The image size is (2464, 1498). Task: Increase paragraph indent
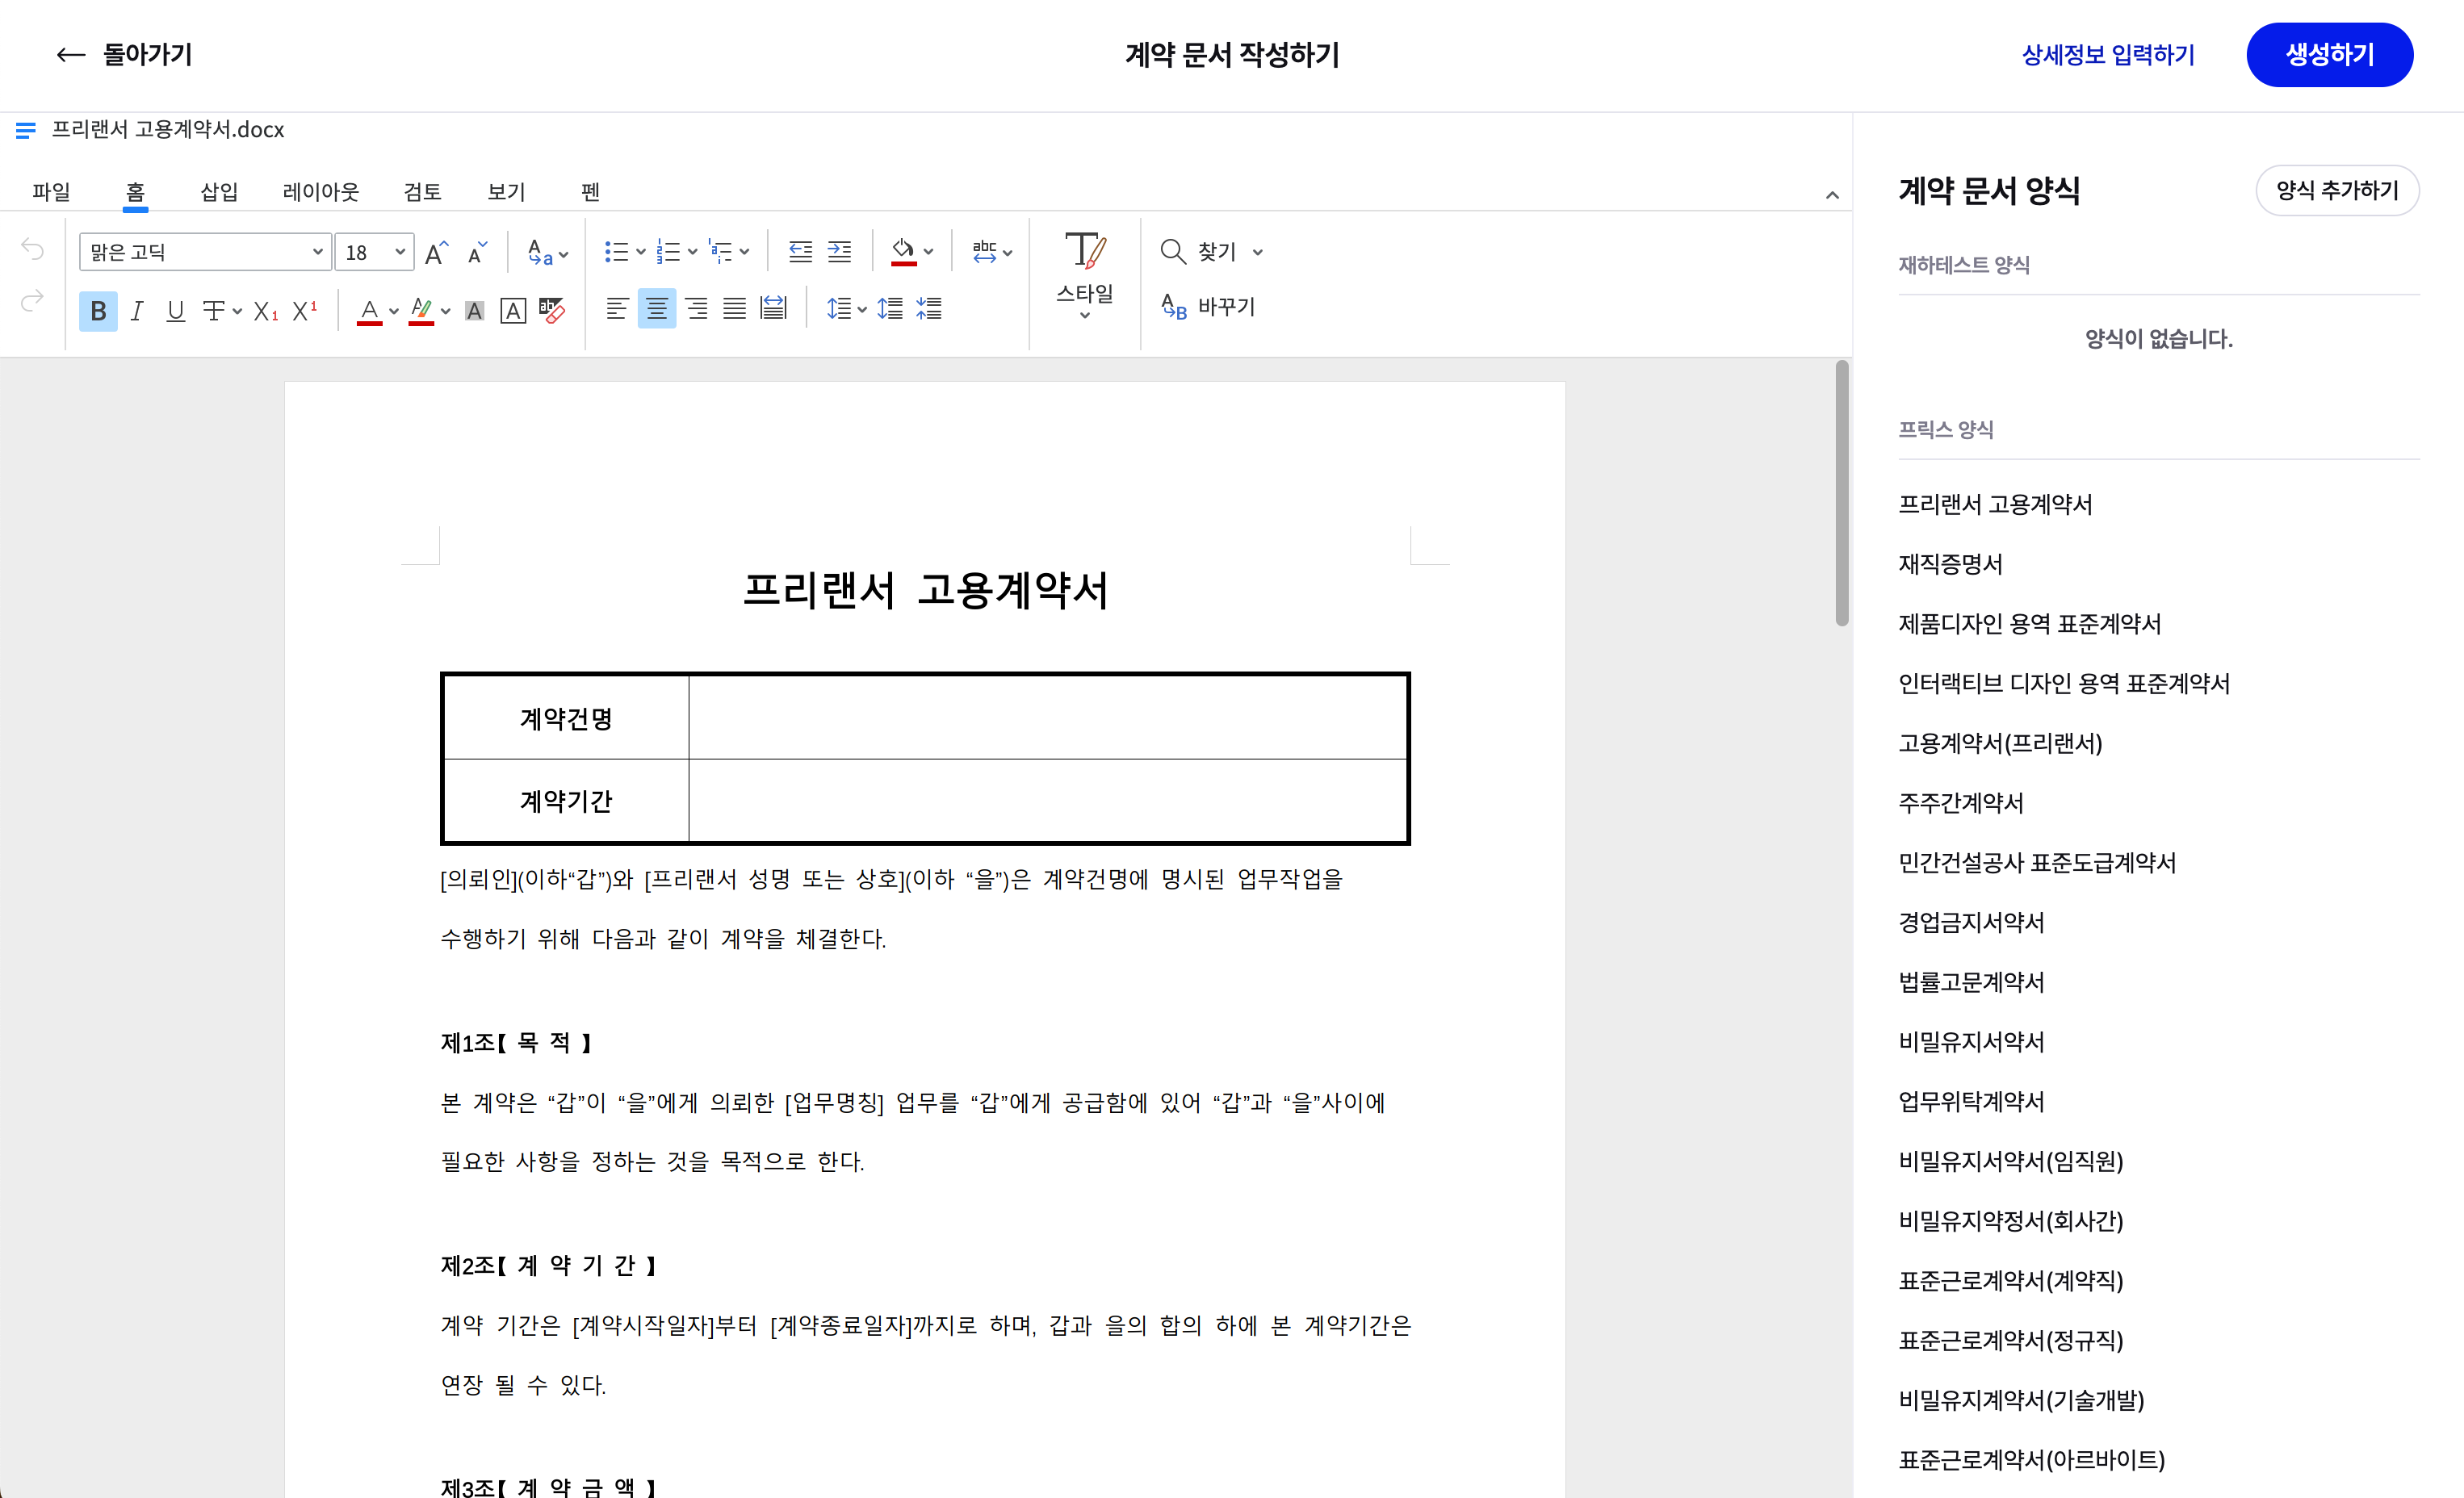839,252
